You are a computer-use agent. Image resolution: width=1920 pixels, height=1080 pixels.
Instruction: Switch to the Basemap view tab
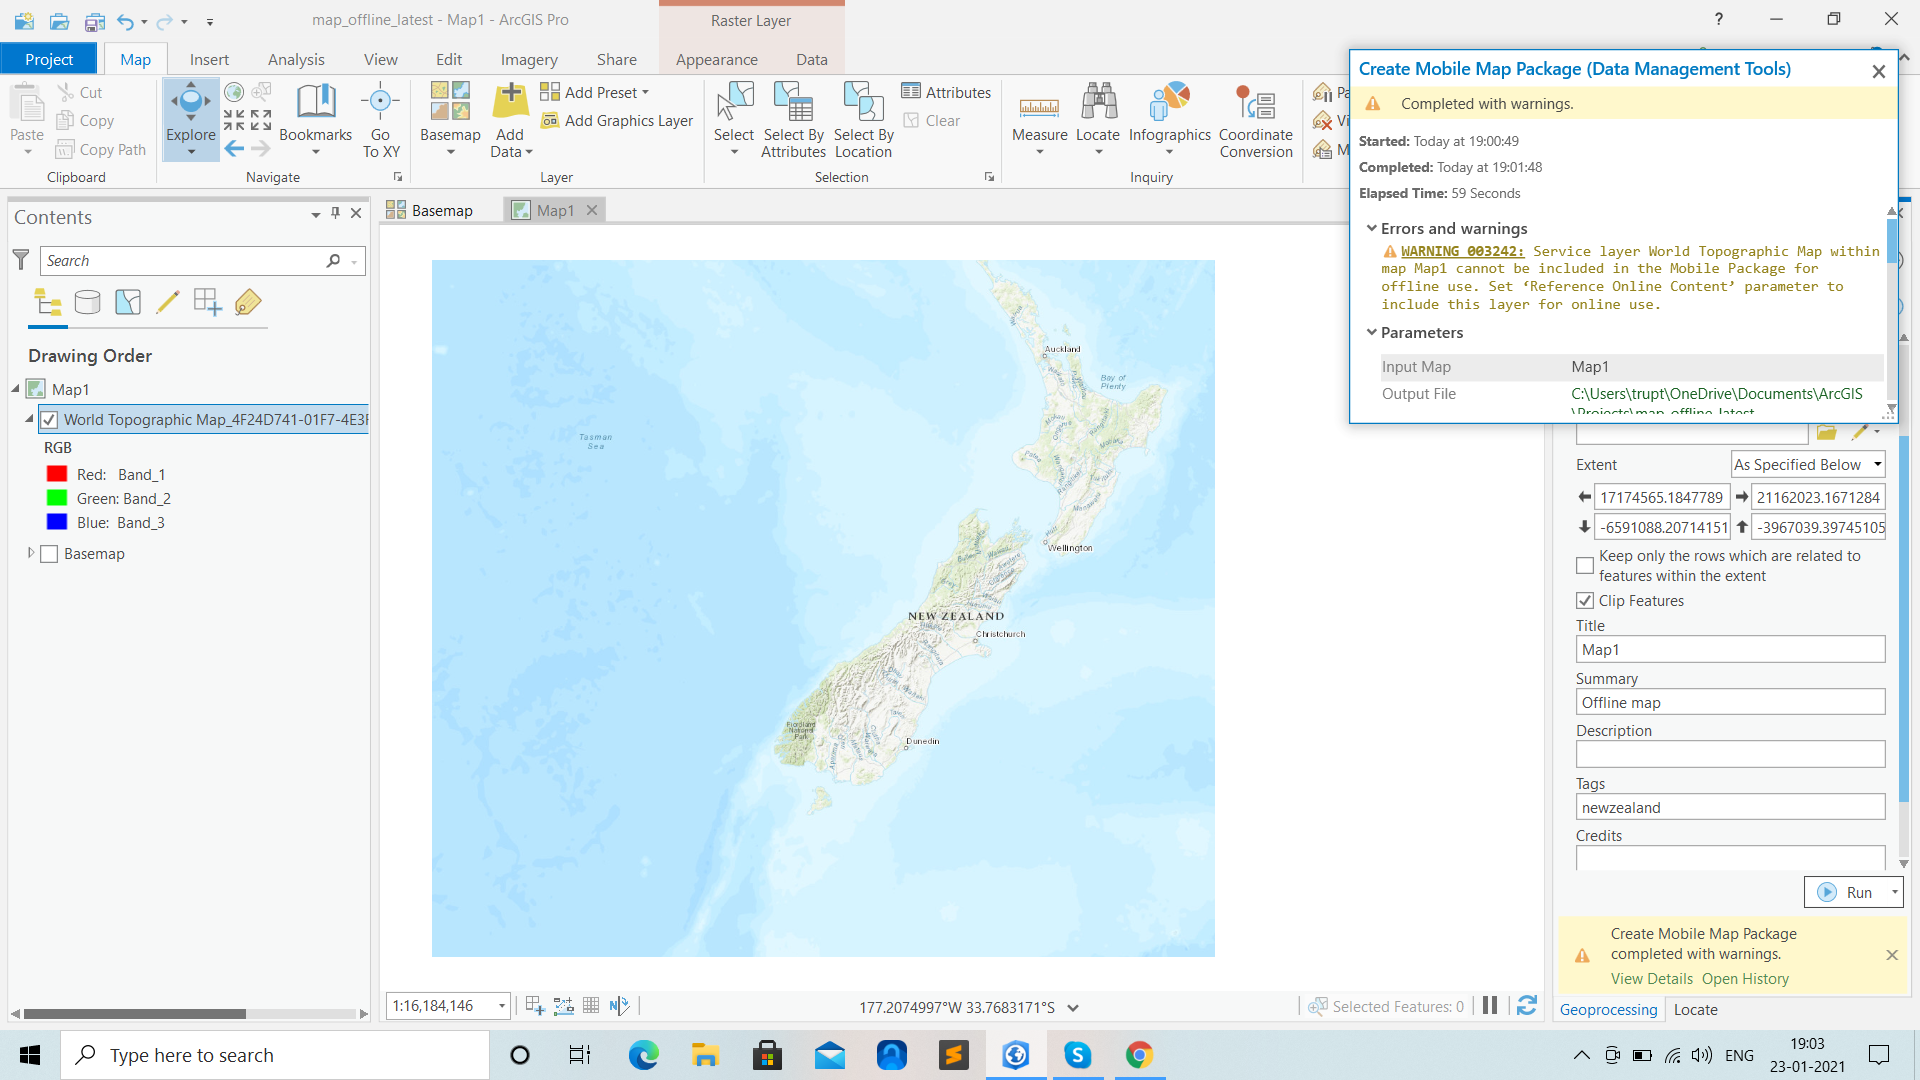click(431, 210)
